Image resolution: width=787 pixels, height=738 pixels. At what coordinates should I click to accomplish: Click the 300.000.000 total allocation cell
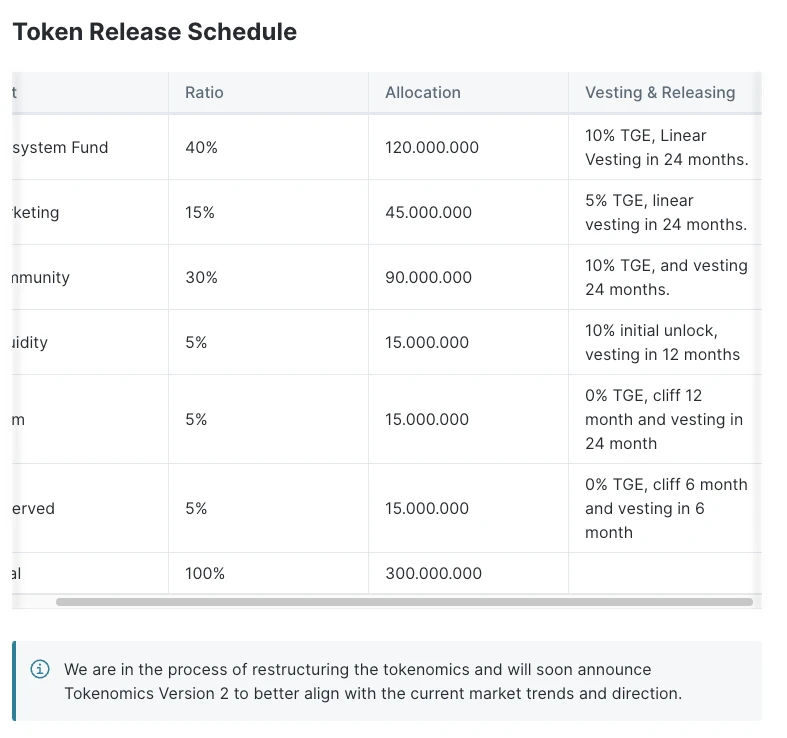coord(433,573)
